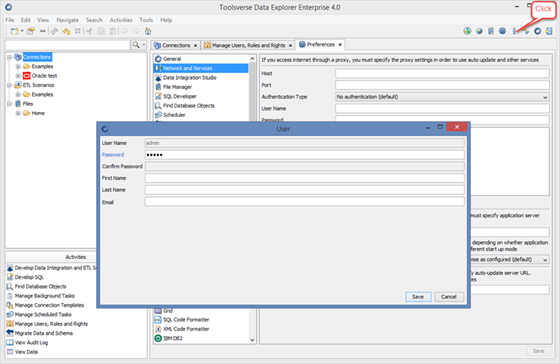This screenshot has height=364, width=560.
Task: Click the Email input field
Action: (305, 202)
